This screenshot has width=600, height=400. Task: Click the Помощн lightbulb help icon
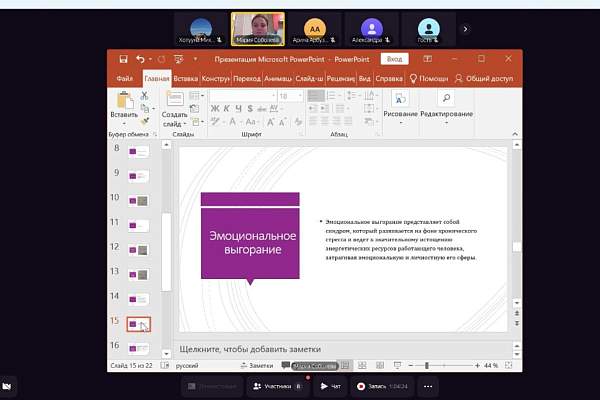[x=413, y=78]
